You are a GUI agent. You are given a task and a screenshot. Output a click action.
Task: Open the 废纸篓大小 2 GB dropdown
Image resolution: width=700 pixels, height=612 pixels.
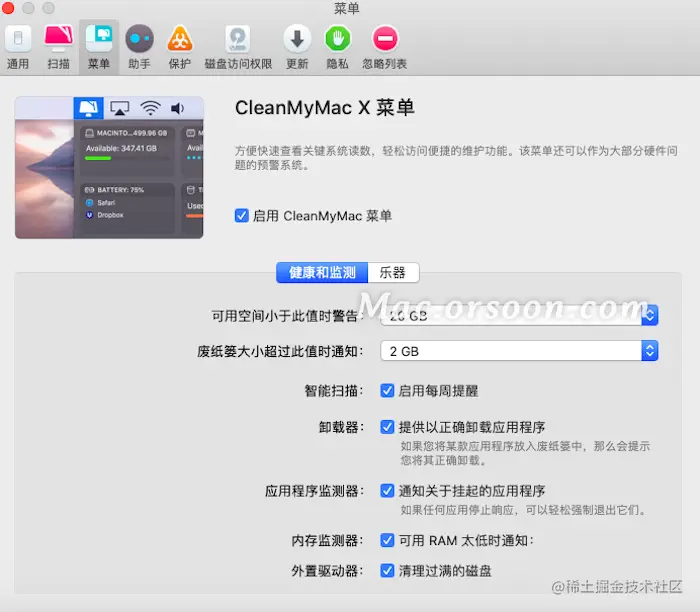pos(519,351)
